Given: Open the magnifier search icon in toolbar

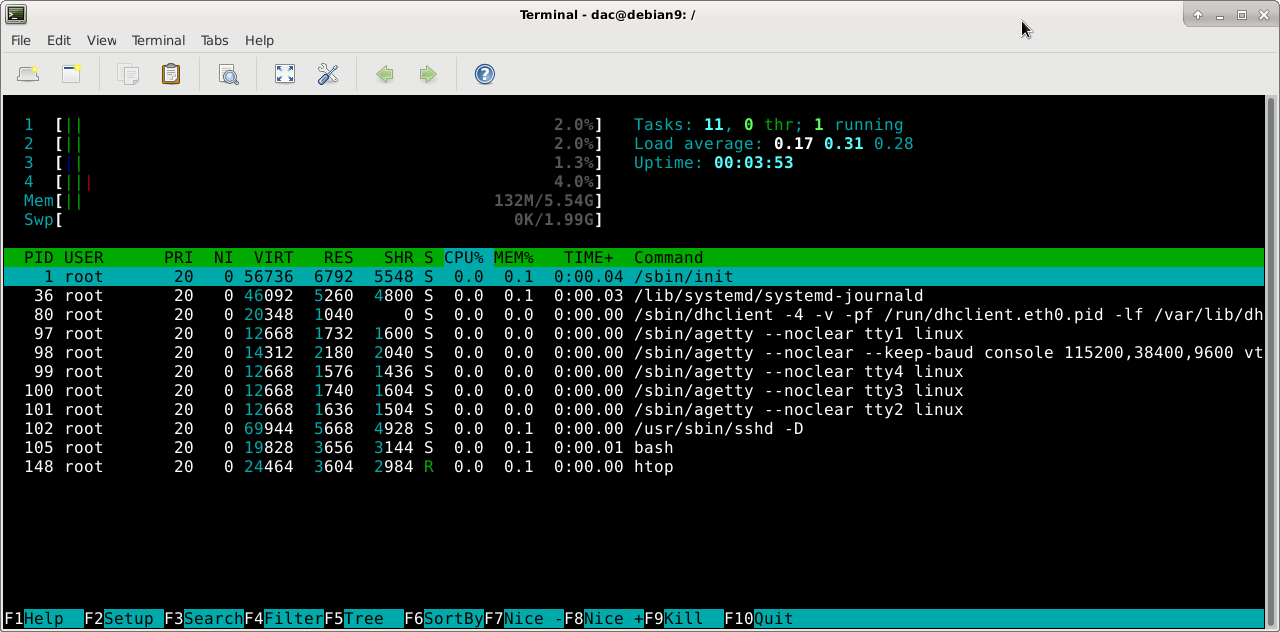Looking at the screenshot, I should [228, 74].
